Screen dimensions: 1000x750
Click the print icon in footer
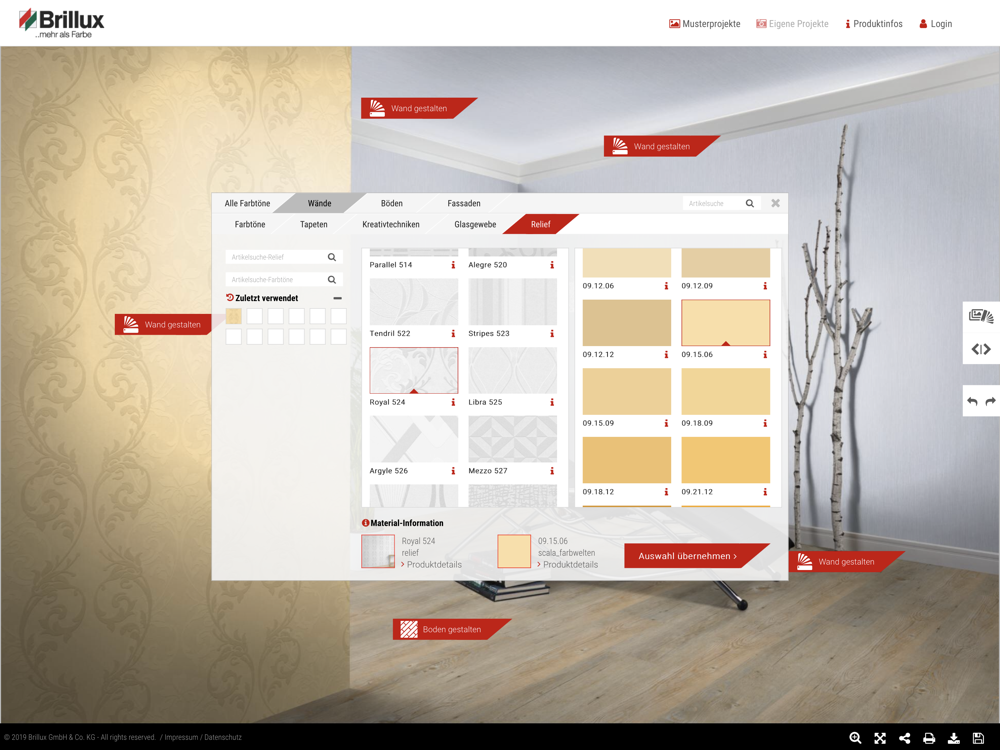[x=929, y=738]
